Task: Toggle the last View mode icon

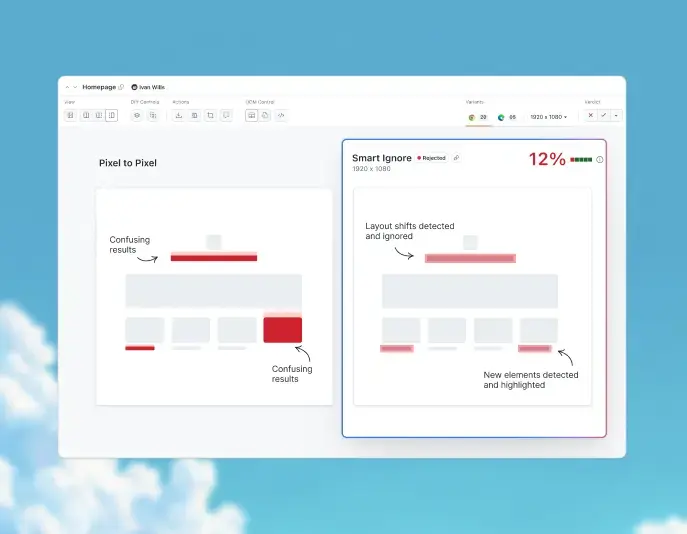Action: click(x=112, y=116)
